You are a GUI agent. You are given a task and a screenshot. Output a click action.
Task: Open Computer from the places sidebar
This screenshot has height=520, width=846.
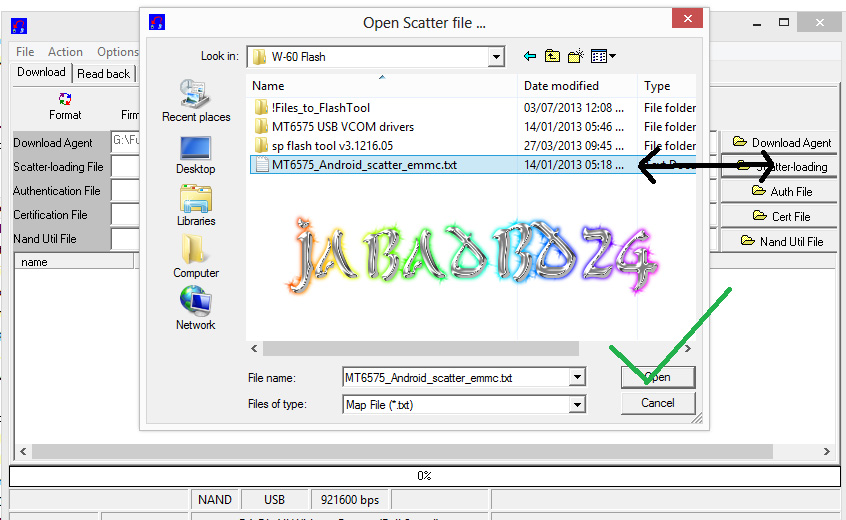pos(195,257)
